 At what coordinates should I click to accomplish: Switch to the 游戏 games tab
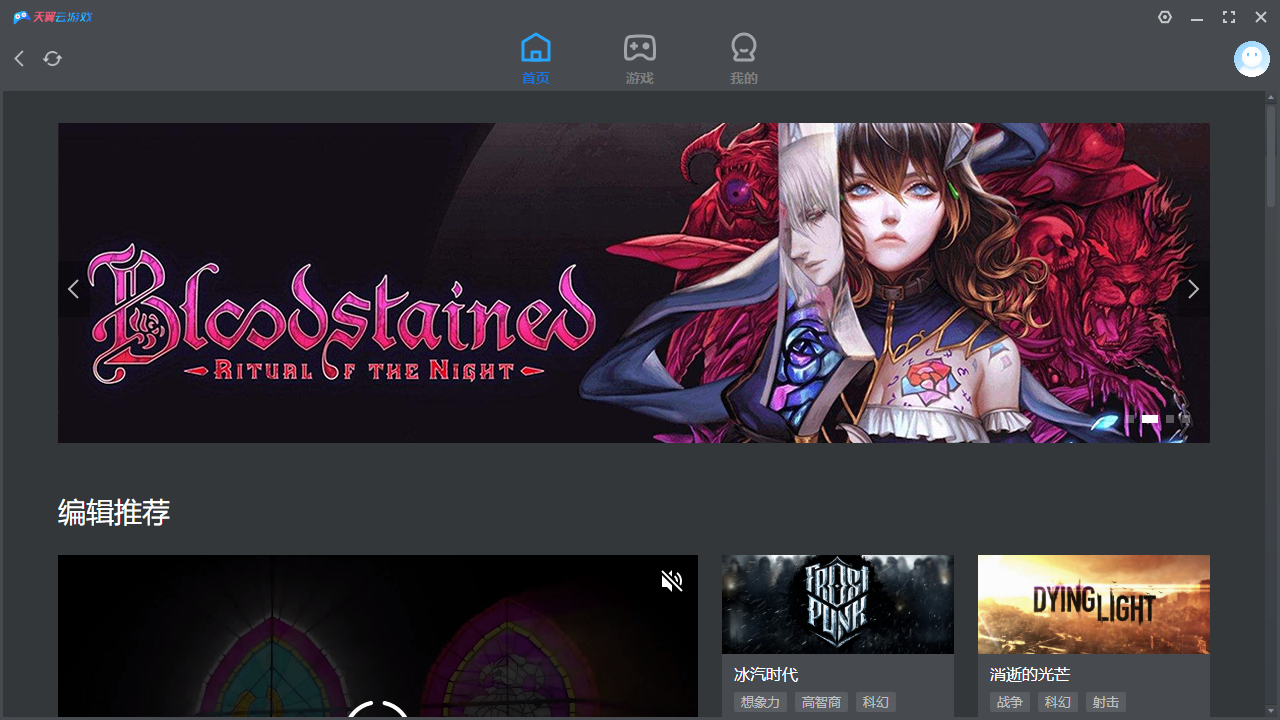[x=640, y=59]
